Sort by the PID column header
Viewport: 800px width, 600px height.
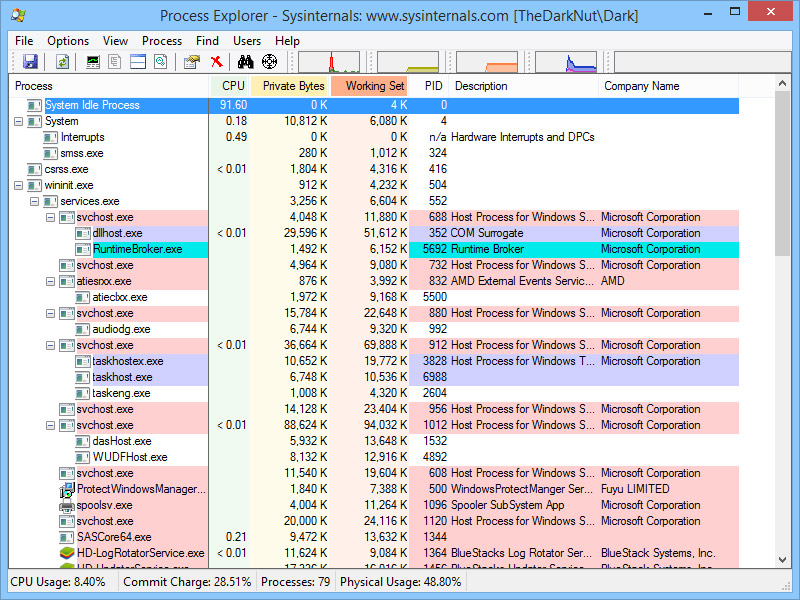[x=430, y=86]
